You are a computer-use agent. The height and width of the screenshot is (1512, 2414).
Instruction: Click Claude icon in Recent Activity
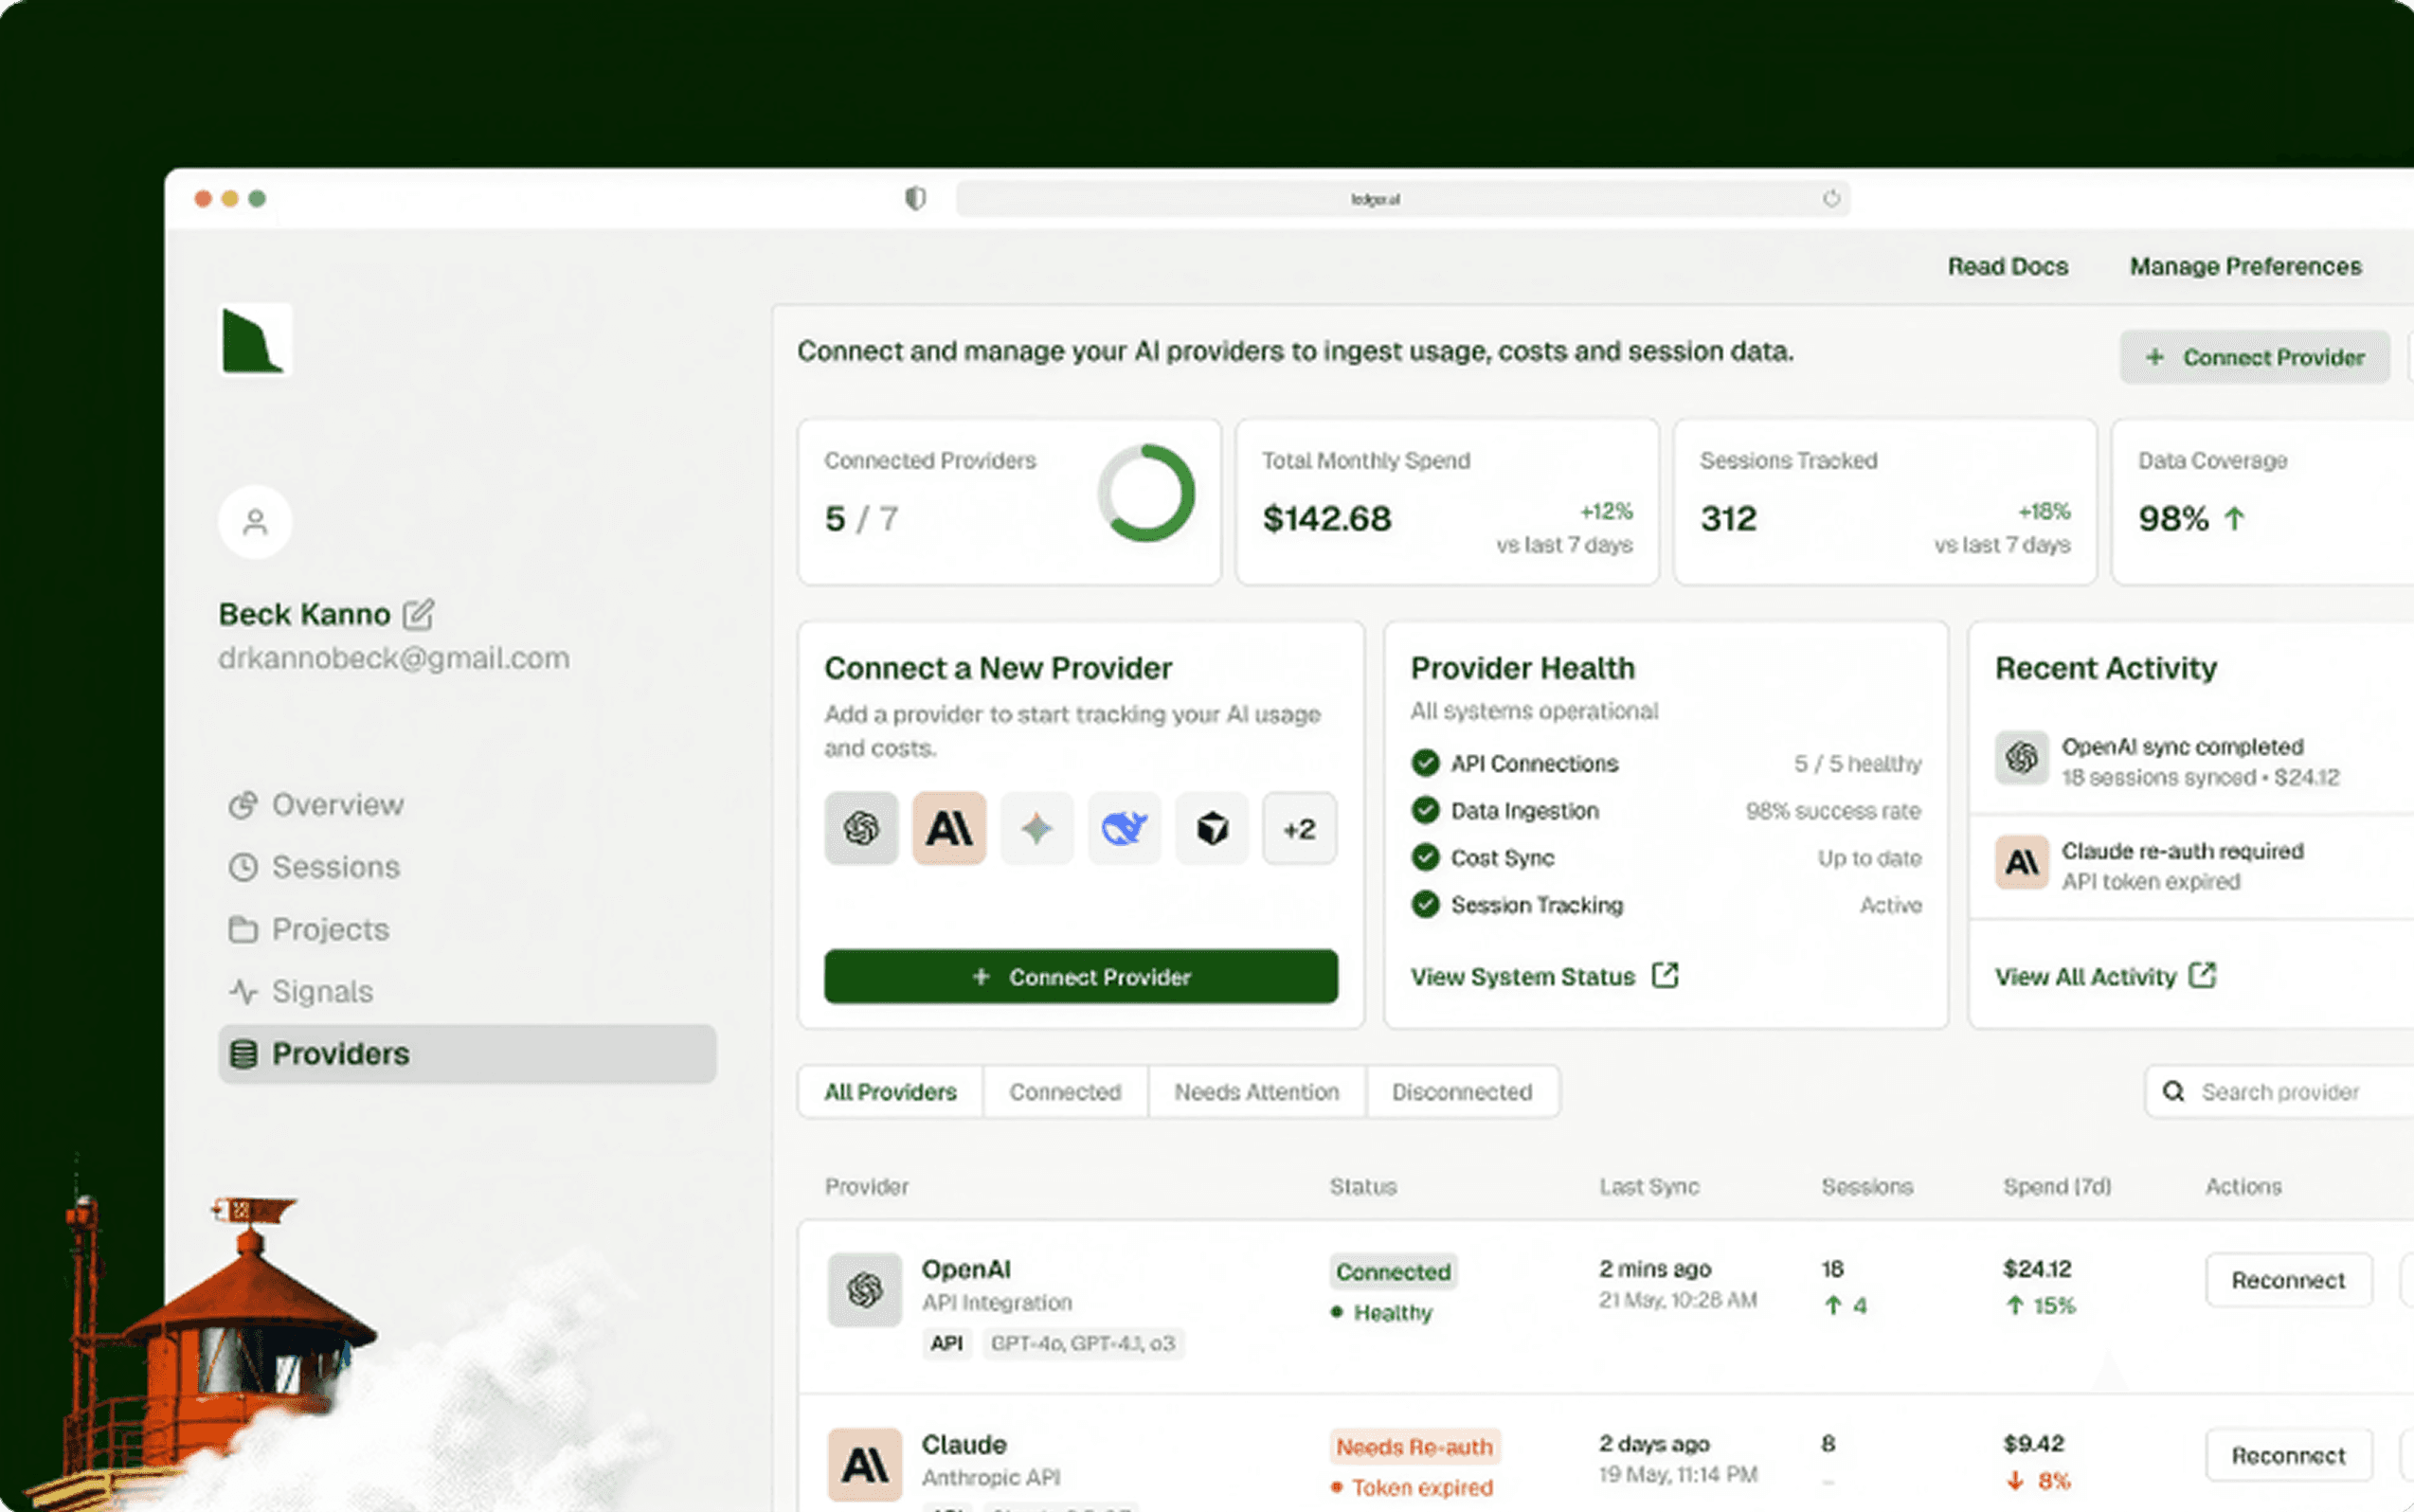point(2022,862)
